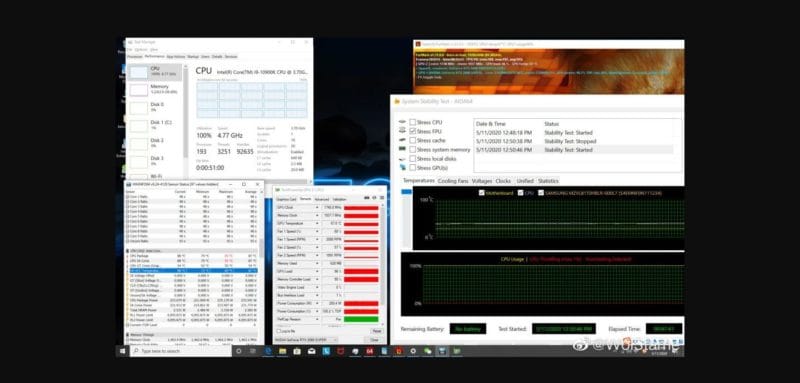Collapse the CPU [#0] group in HWiNFO
Viewport: 800px width, 383px height.
(x=128, y=250)
